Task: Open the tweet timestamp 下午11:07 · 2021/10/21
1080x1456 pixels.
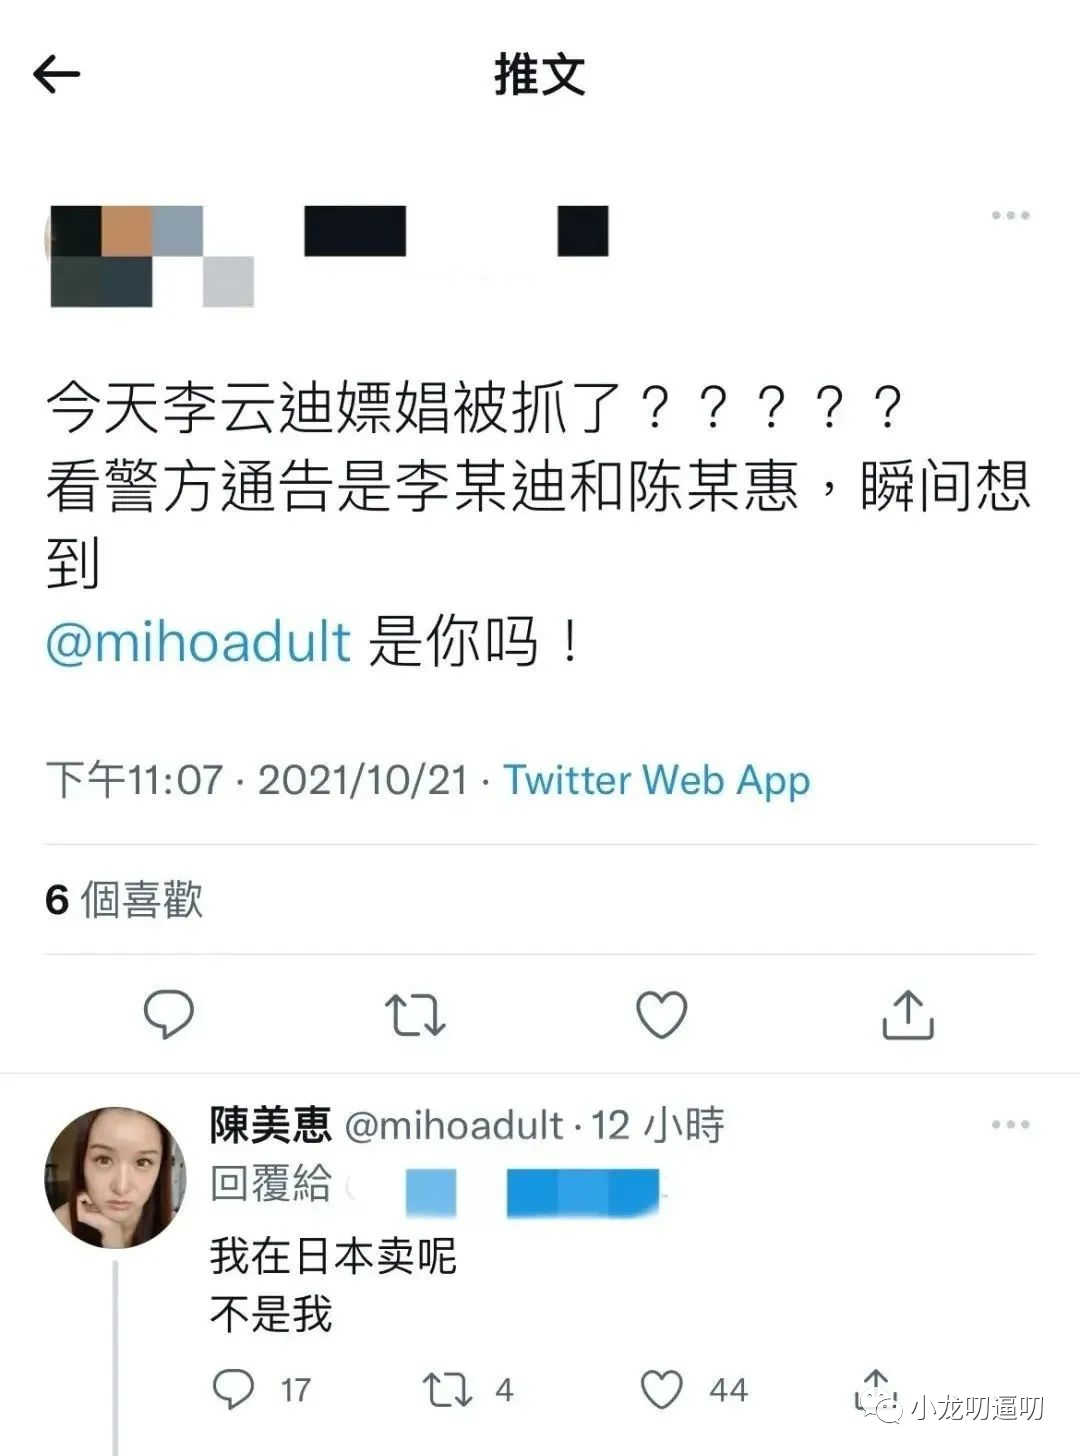Action: (x=257, y=780)
